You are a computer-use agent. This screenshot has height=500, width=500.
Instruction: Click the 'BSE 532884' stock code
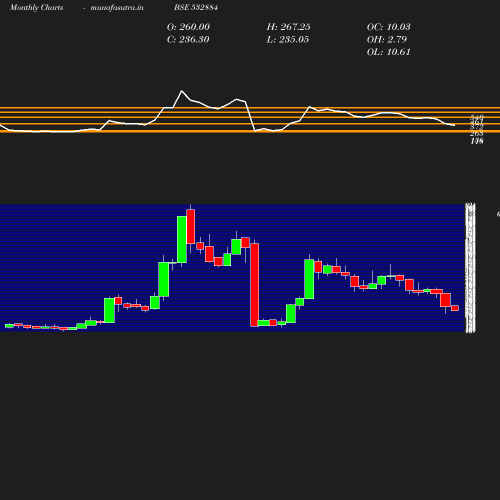196,7
